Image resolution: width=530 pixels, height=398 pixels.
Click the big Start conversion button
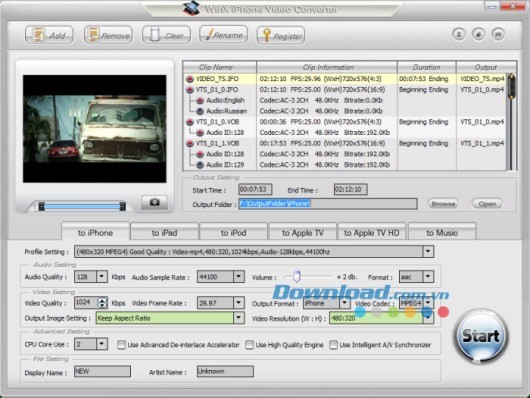click(480, 336)
